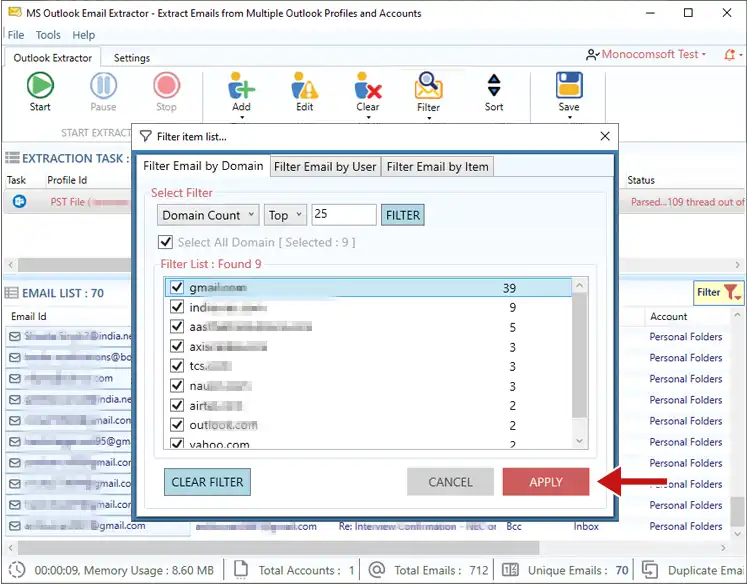Uncheck the axis domain checkbox
The height and width of the screenshot is (585, 749).
point(177,346)
